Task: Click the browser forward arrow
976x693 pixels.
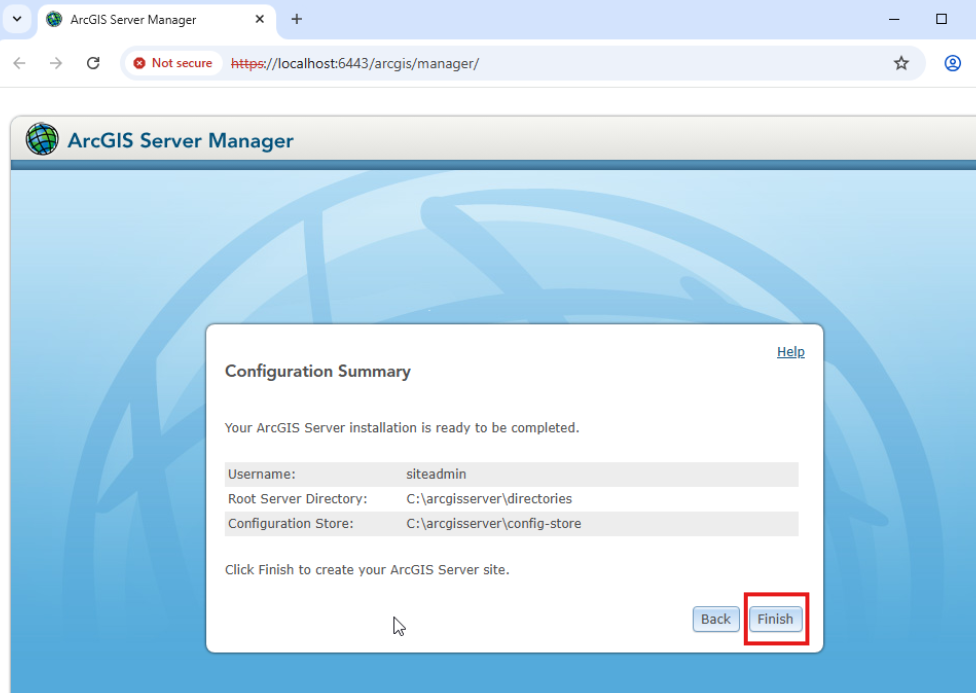Action: coord(56,63)
